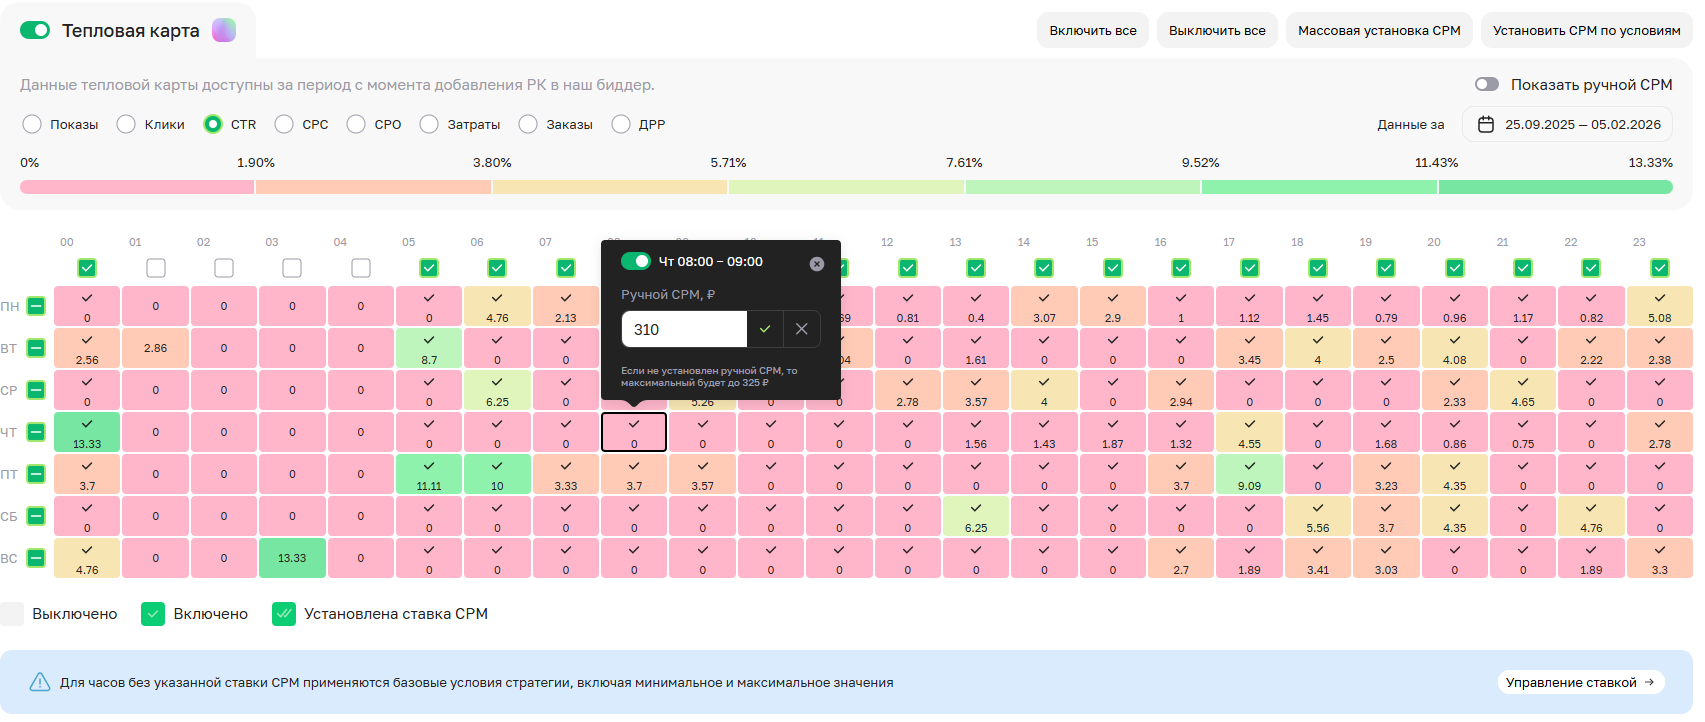Click the green minus icon for ПН row
Viewport: 1705px width, 722px height.
click(x=36, y=306)
